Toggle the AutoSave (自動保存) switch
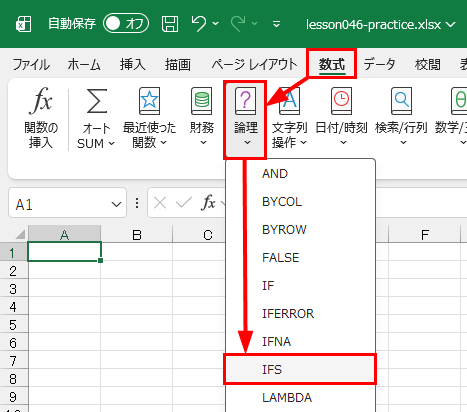 click(126, 23)
